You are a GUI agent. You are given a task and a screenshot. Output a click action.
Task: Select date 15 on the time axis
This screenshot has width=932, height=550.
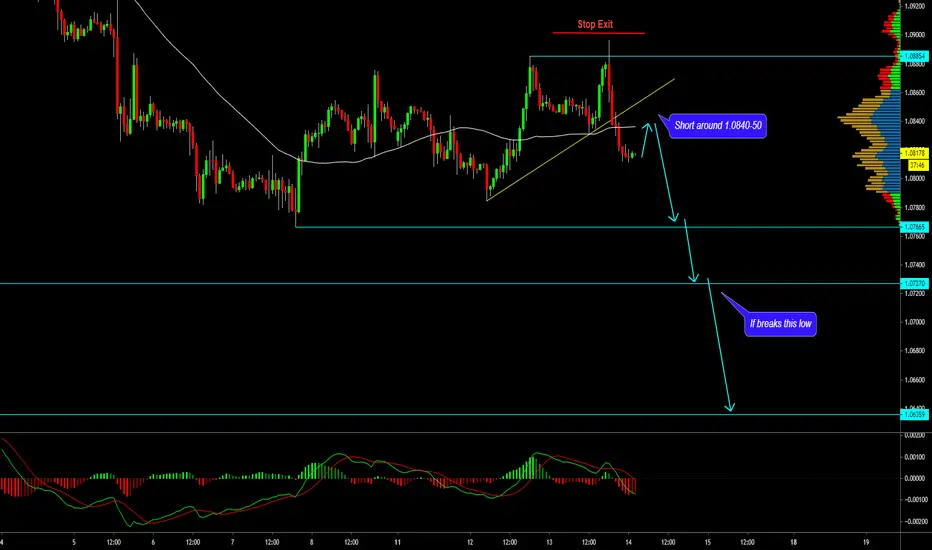pos(708,542)
